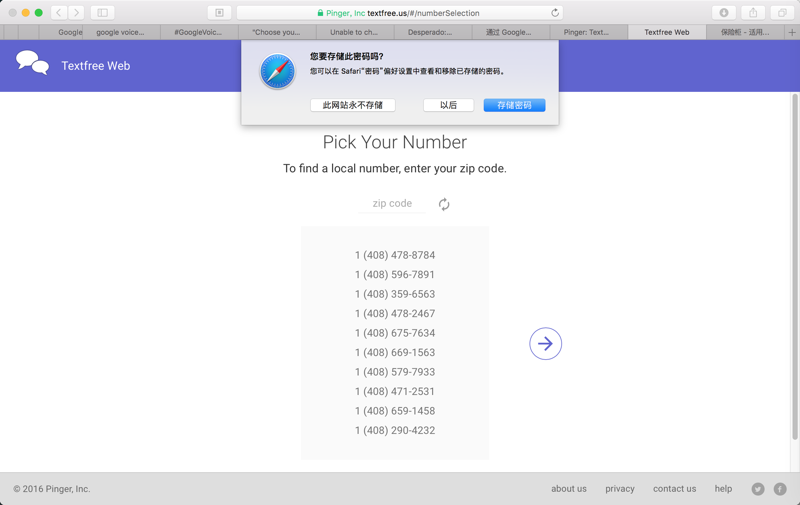
Task: Click the Reader view icon left of address bar
Action: [219, 13]
